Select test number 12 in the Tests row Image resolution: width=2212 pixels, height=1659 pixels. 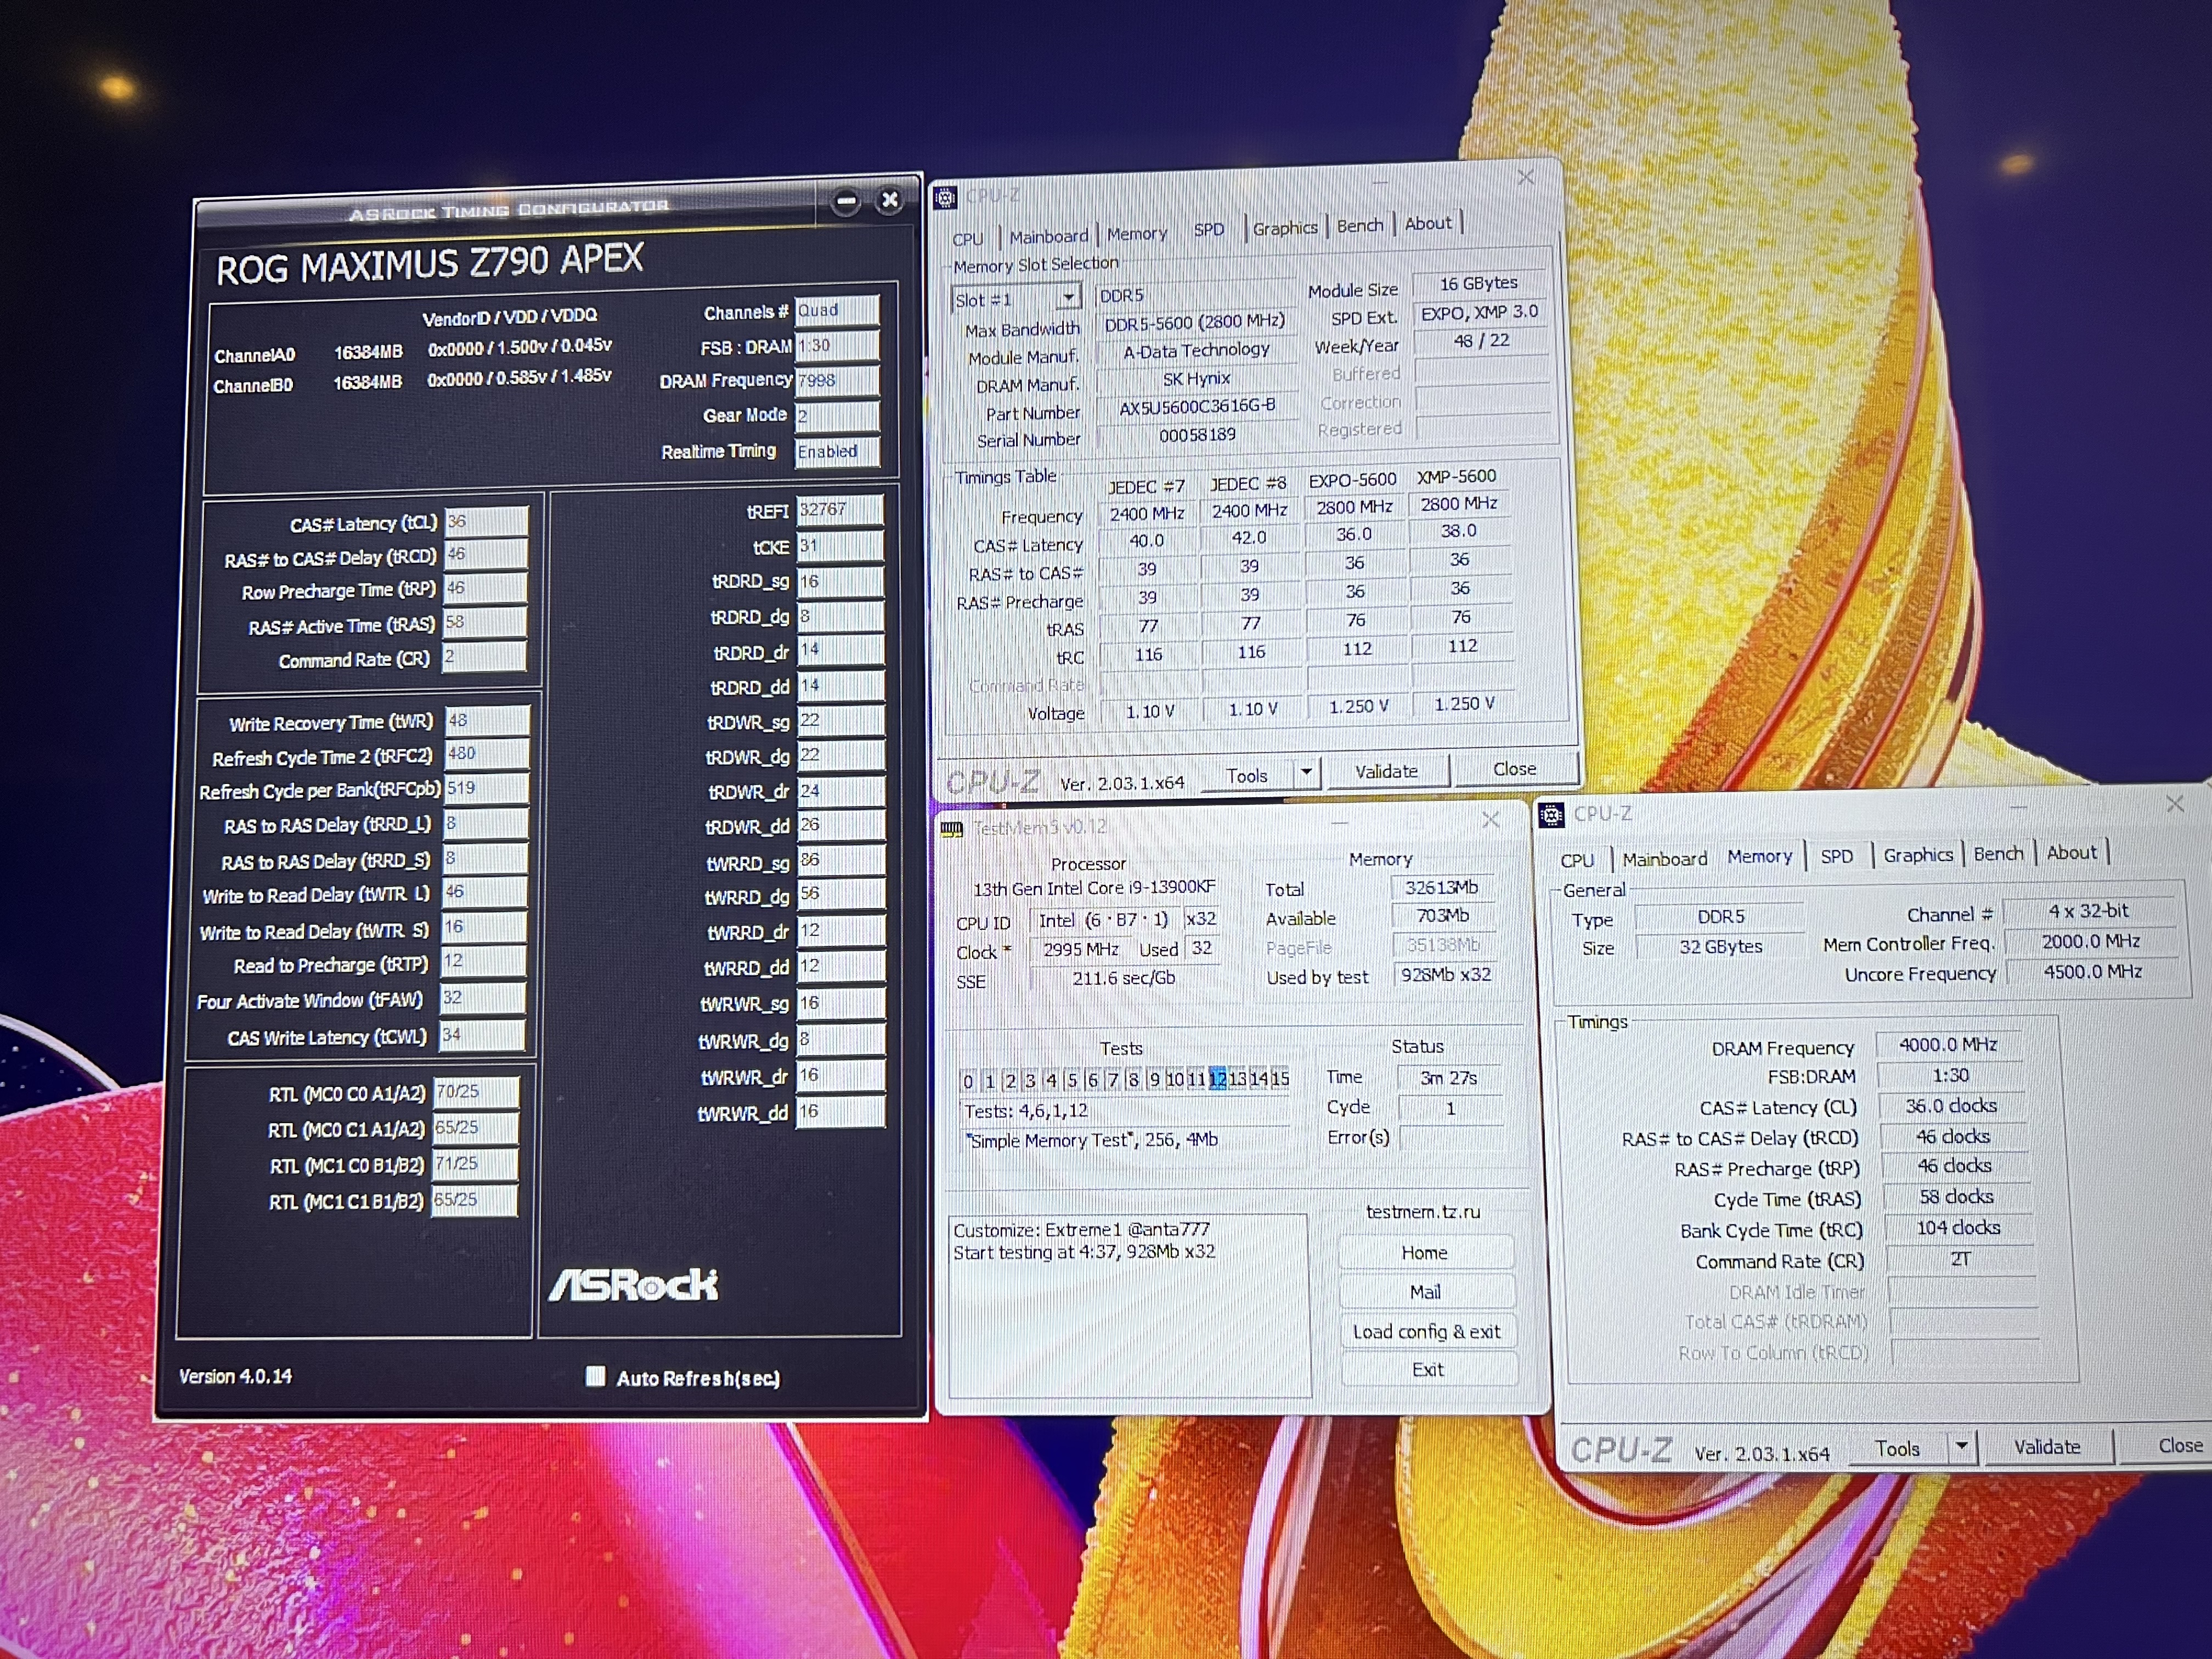pyautogui.click(x=1217, y=1079)
